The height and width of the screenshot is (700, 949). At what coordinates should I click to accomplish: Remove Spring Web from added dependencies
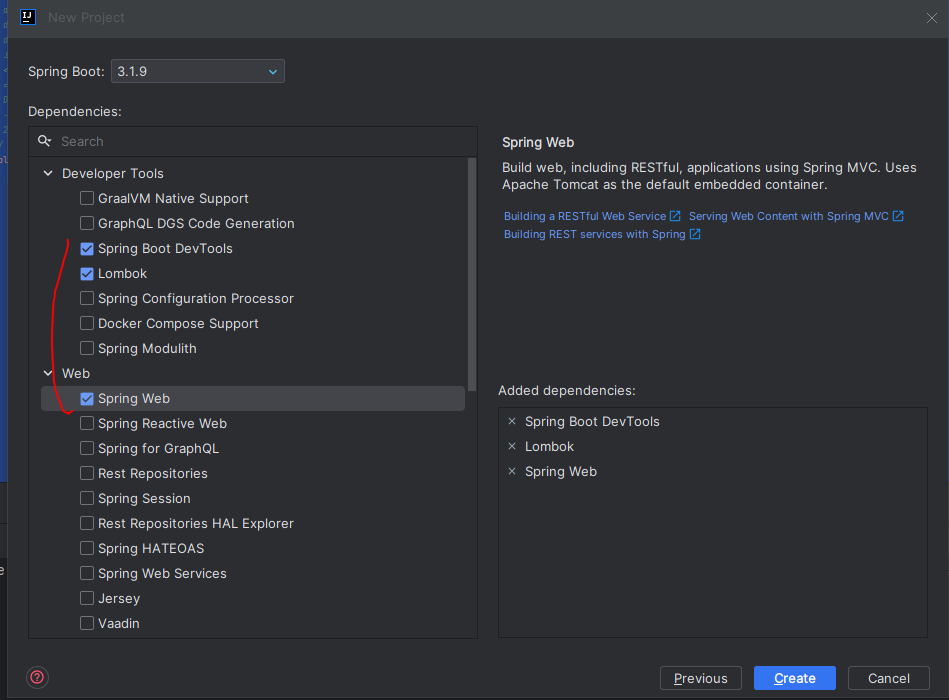[x=512, y=471]
